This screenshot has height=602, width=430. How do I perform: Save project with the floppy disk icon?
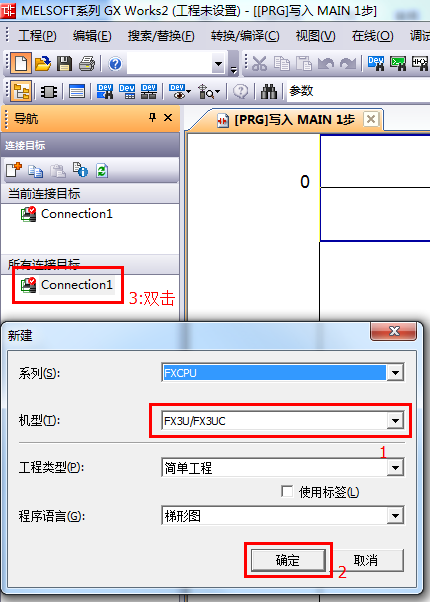64,63
